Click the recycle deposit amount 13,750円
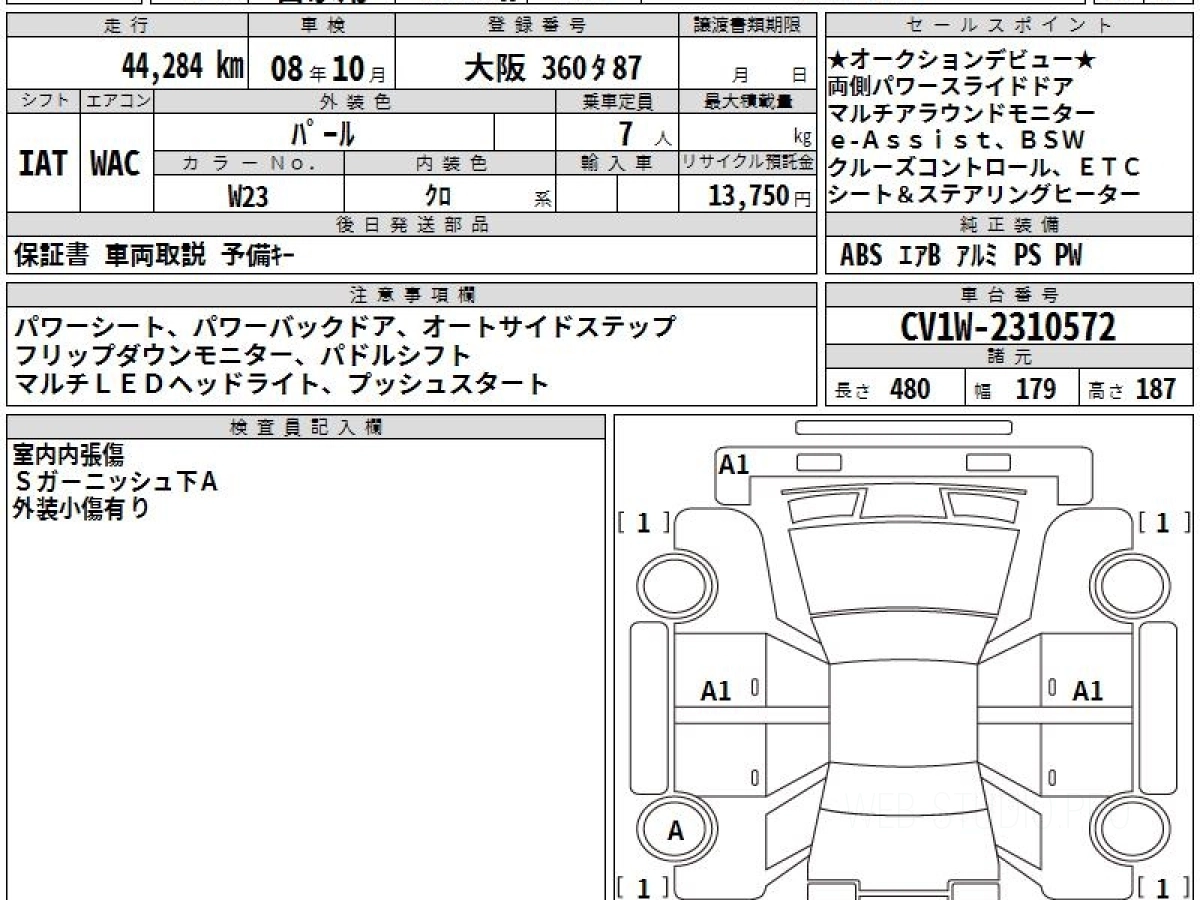This screenshot has width=1200, height=900. tap(748, 196)
